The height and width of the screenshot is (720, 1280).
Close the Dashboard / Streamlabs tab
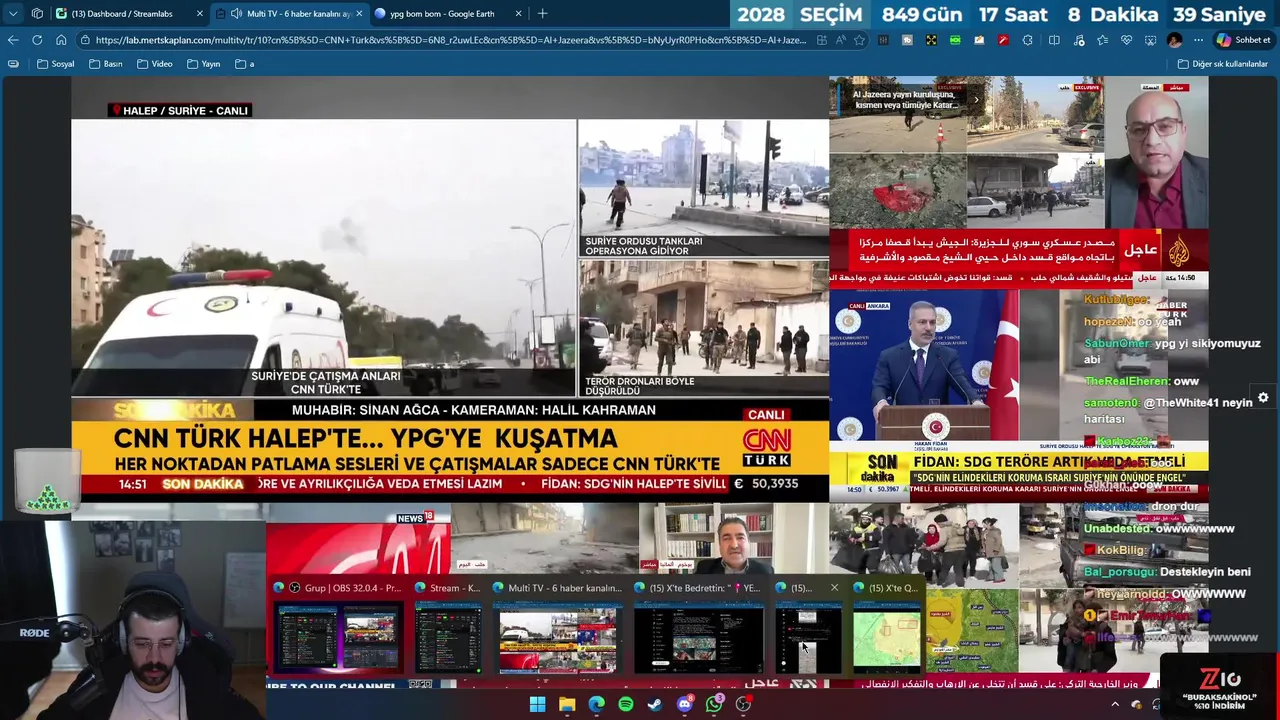point(199,14)
